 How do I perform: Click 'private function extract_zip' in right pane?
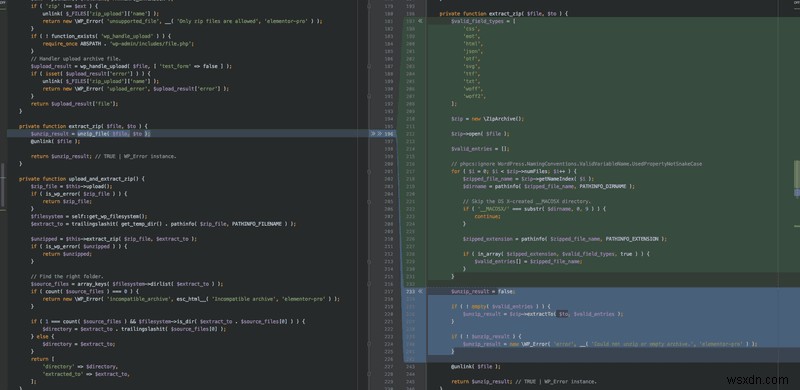coord(504,14)
